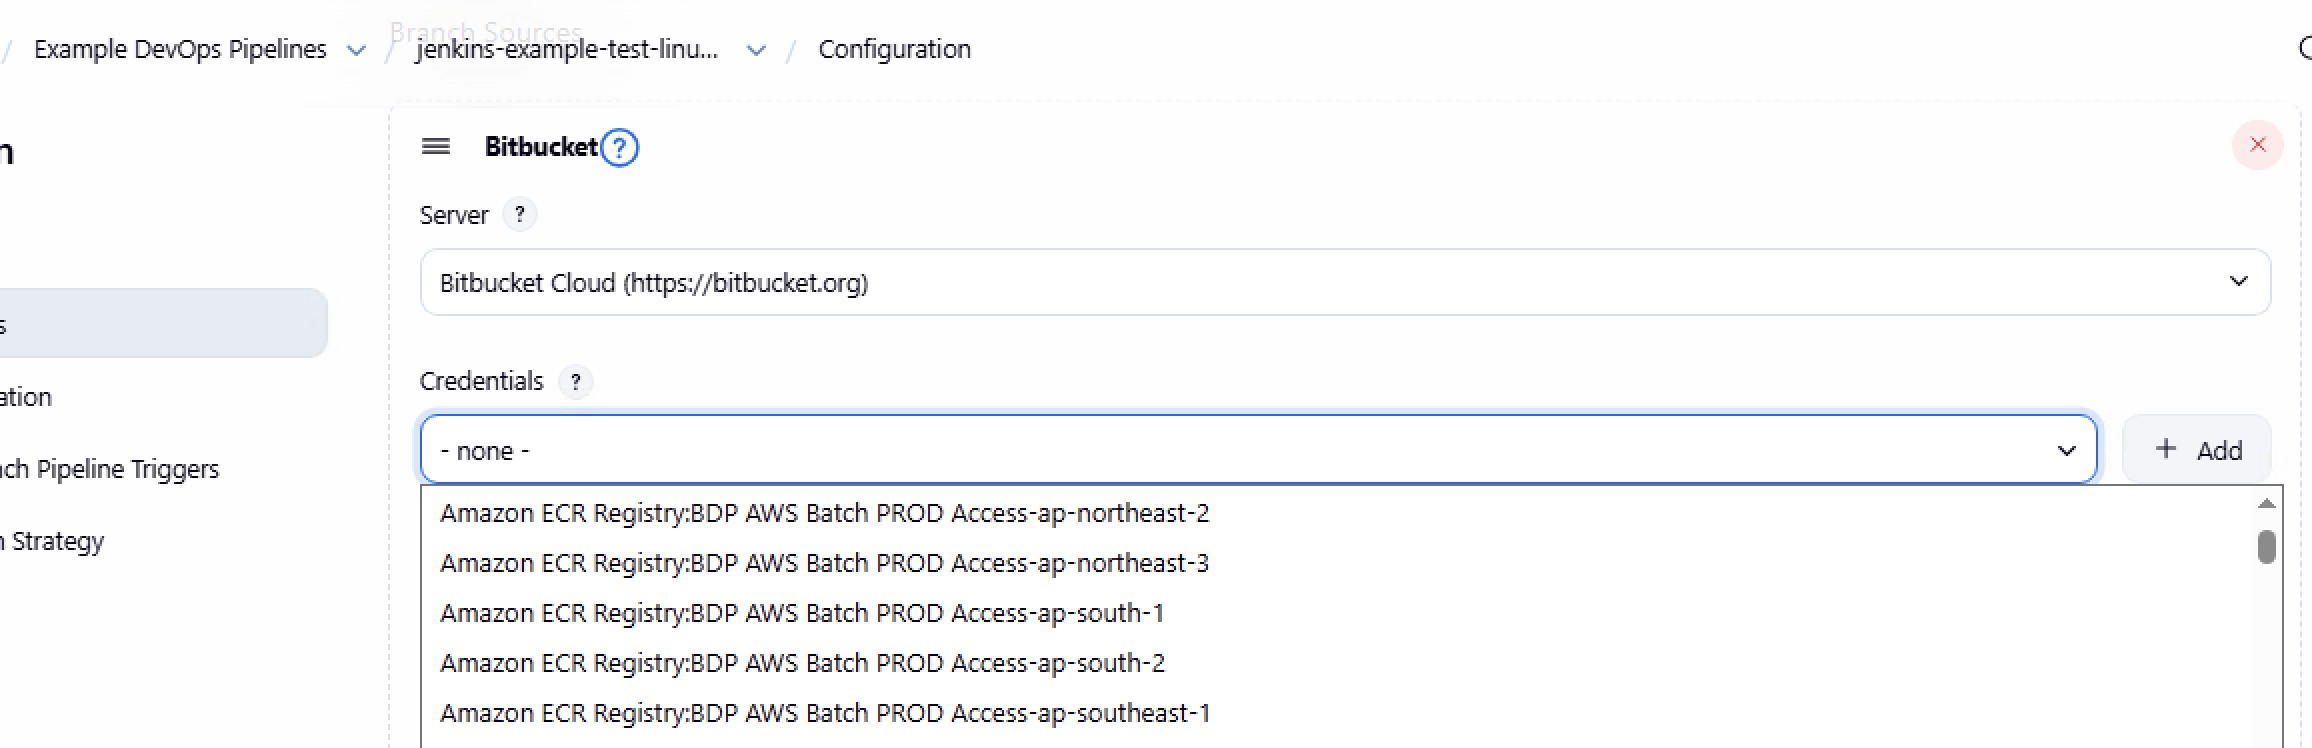
Task: Select the ap-northeast-3 ECR credential option
Action: [824, 564]
